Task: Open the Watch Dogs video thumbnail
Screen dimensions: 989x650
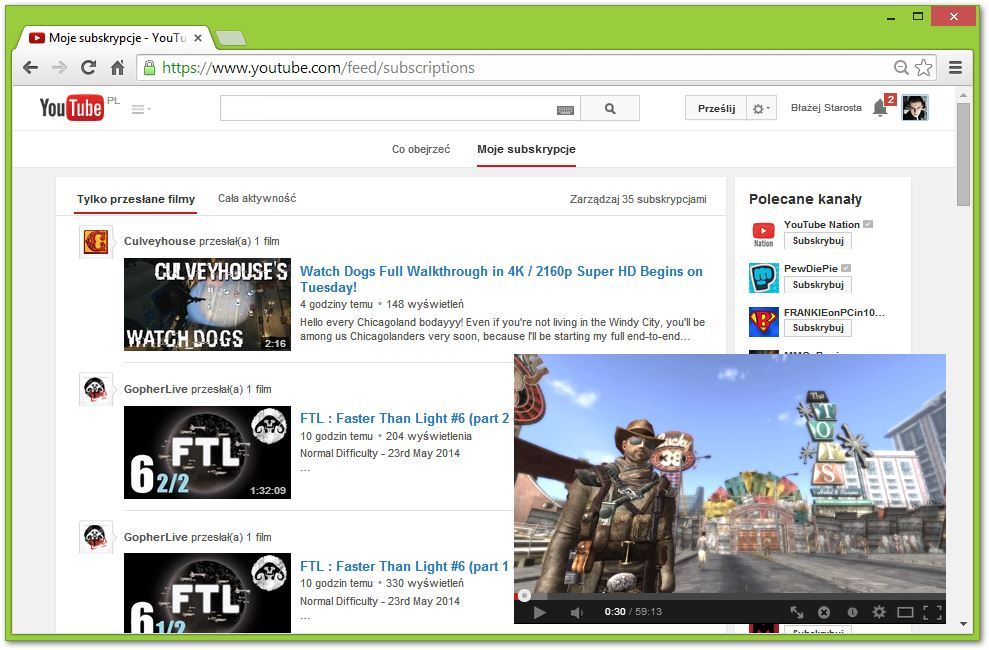Action: [208, 304]
